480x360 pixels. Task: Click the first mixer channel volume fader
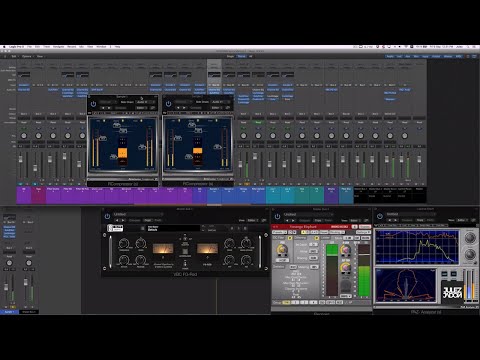pos(20,159)
